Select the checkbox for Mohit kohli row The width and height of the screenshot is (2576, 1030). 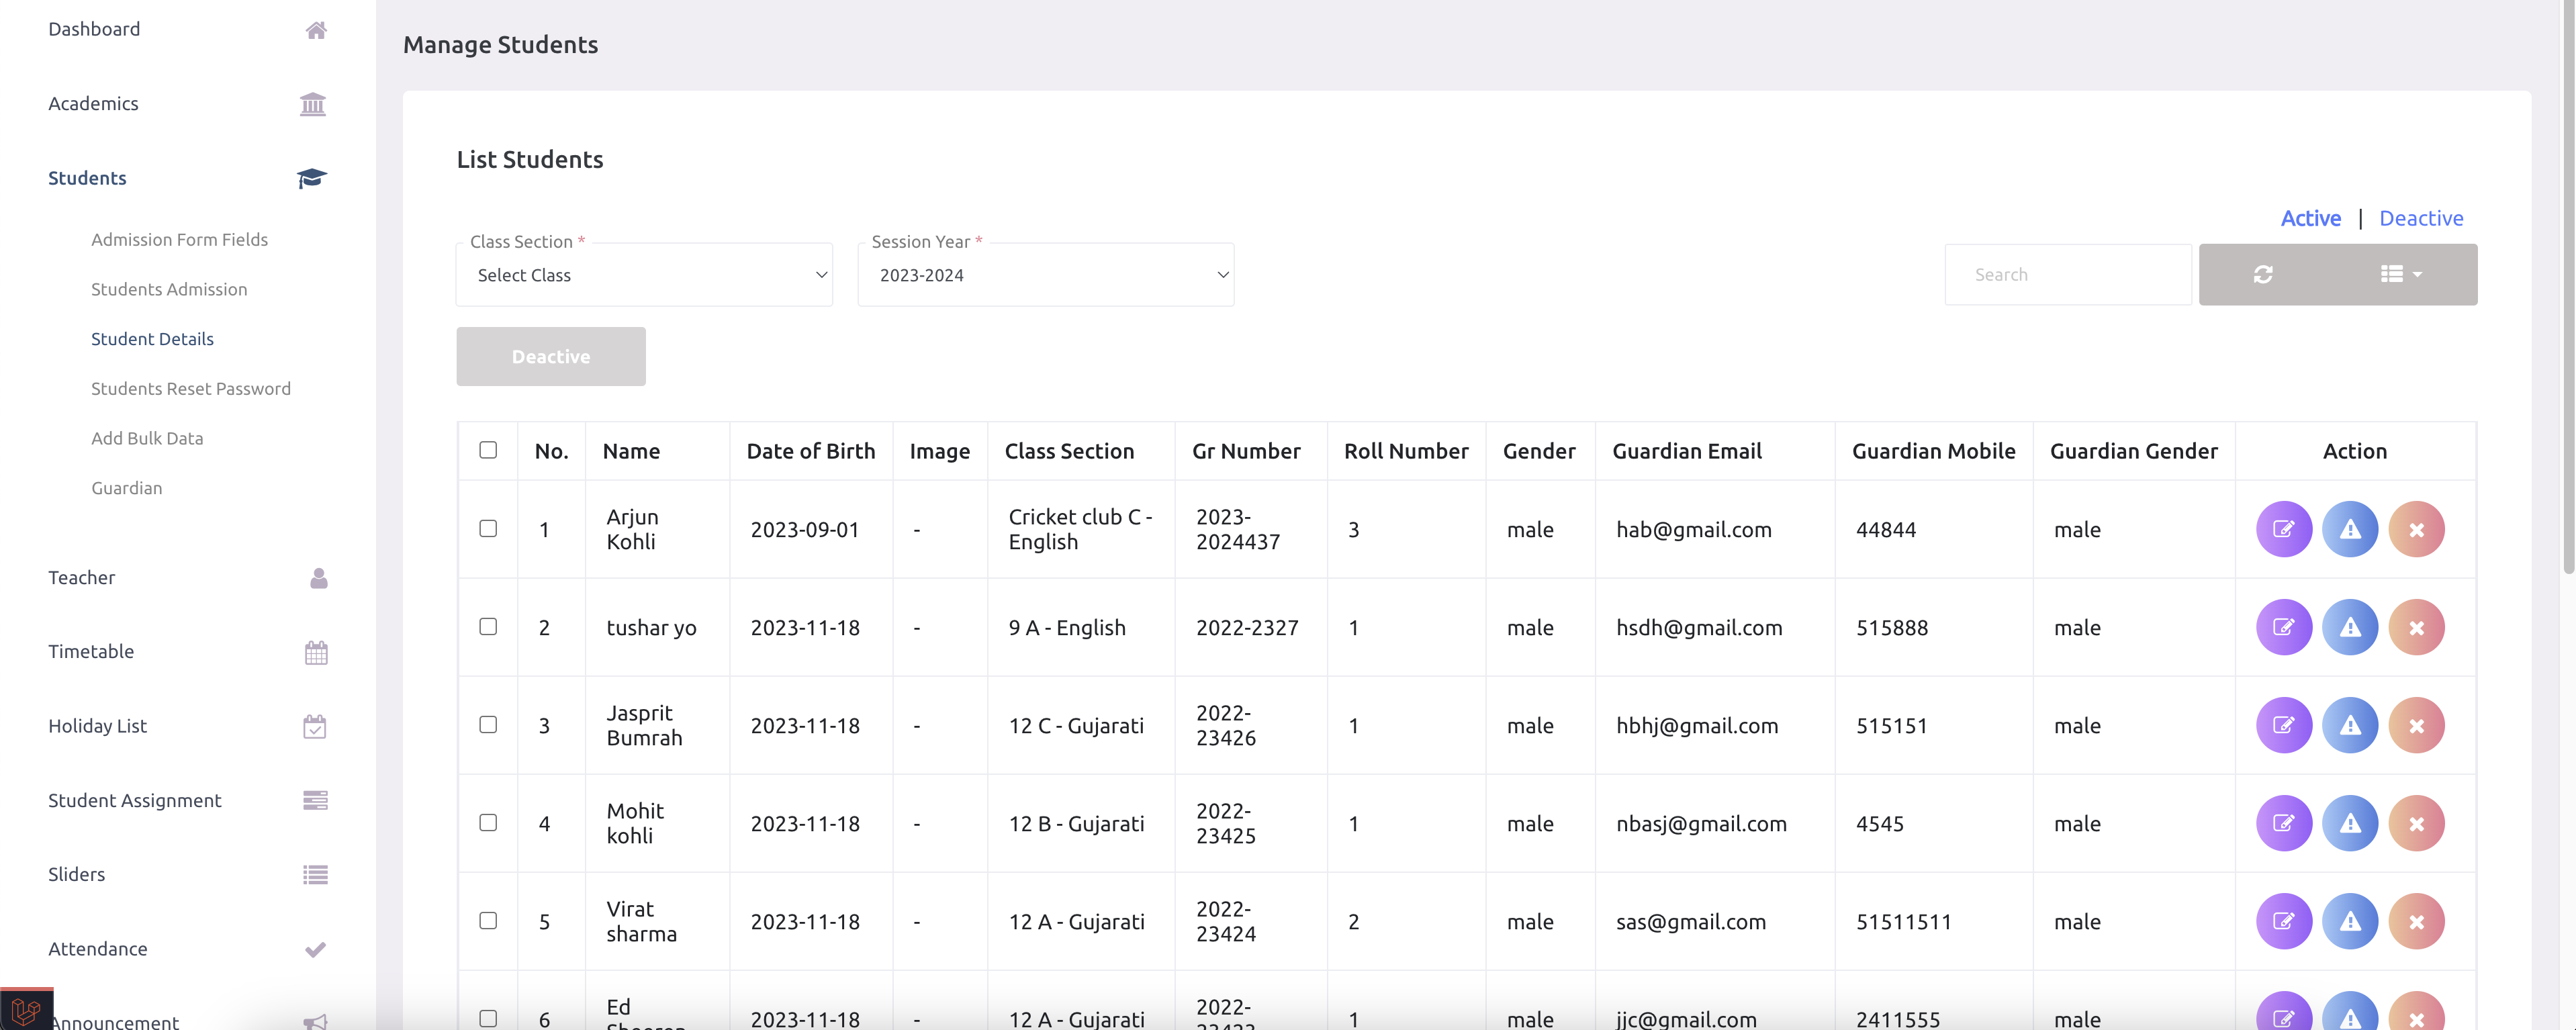click(488, 822)
